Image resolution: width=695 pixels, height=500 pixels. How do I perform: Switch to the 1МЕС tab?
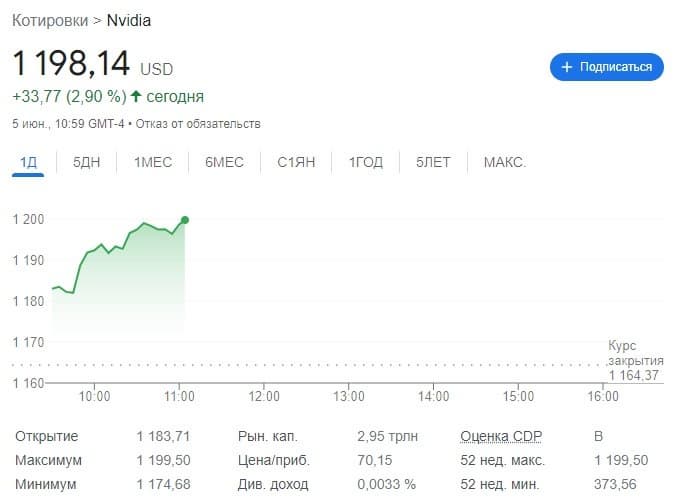tap(153, 162)
